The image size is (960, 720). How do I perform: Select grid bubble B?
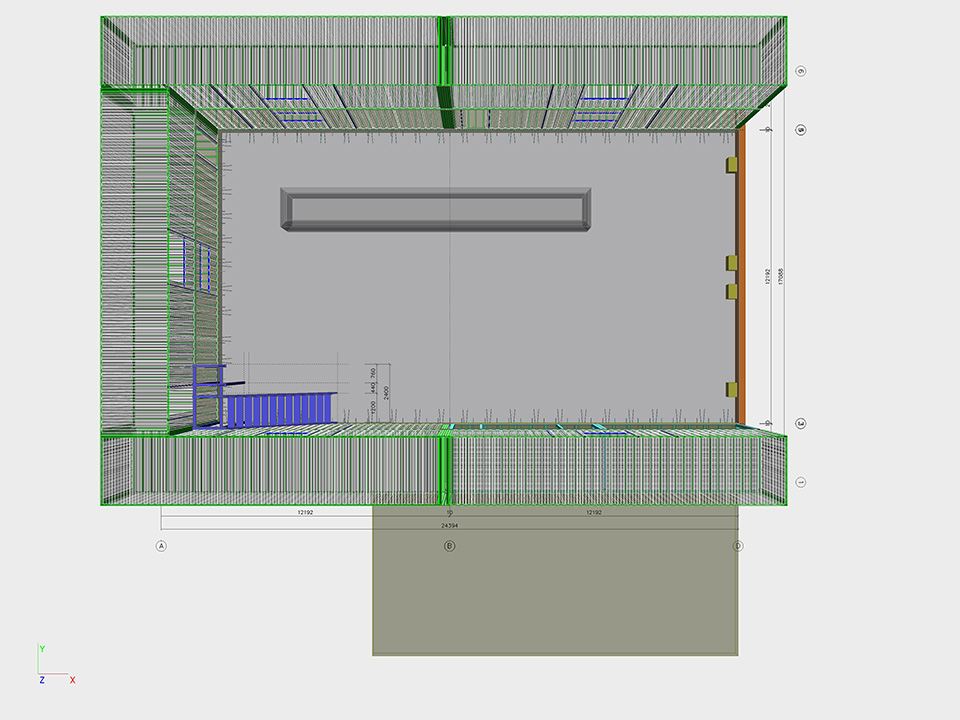coord(449,546)
